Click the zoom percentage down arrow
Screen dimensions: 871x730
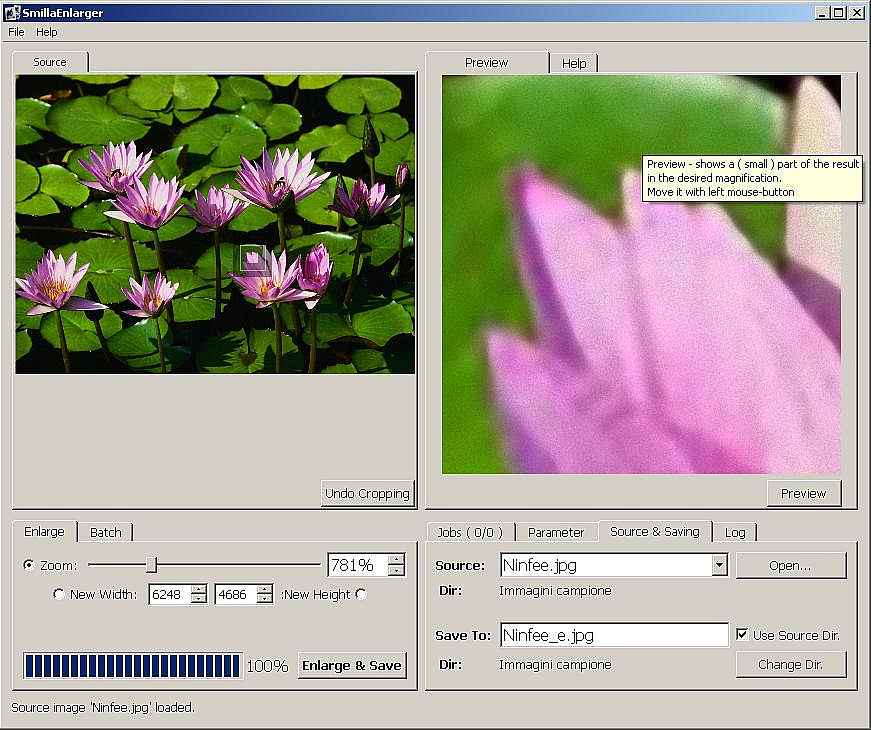point(397,571)
